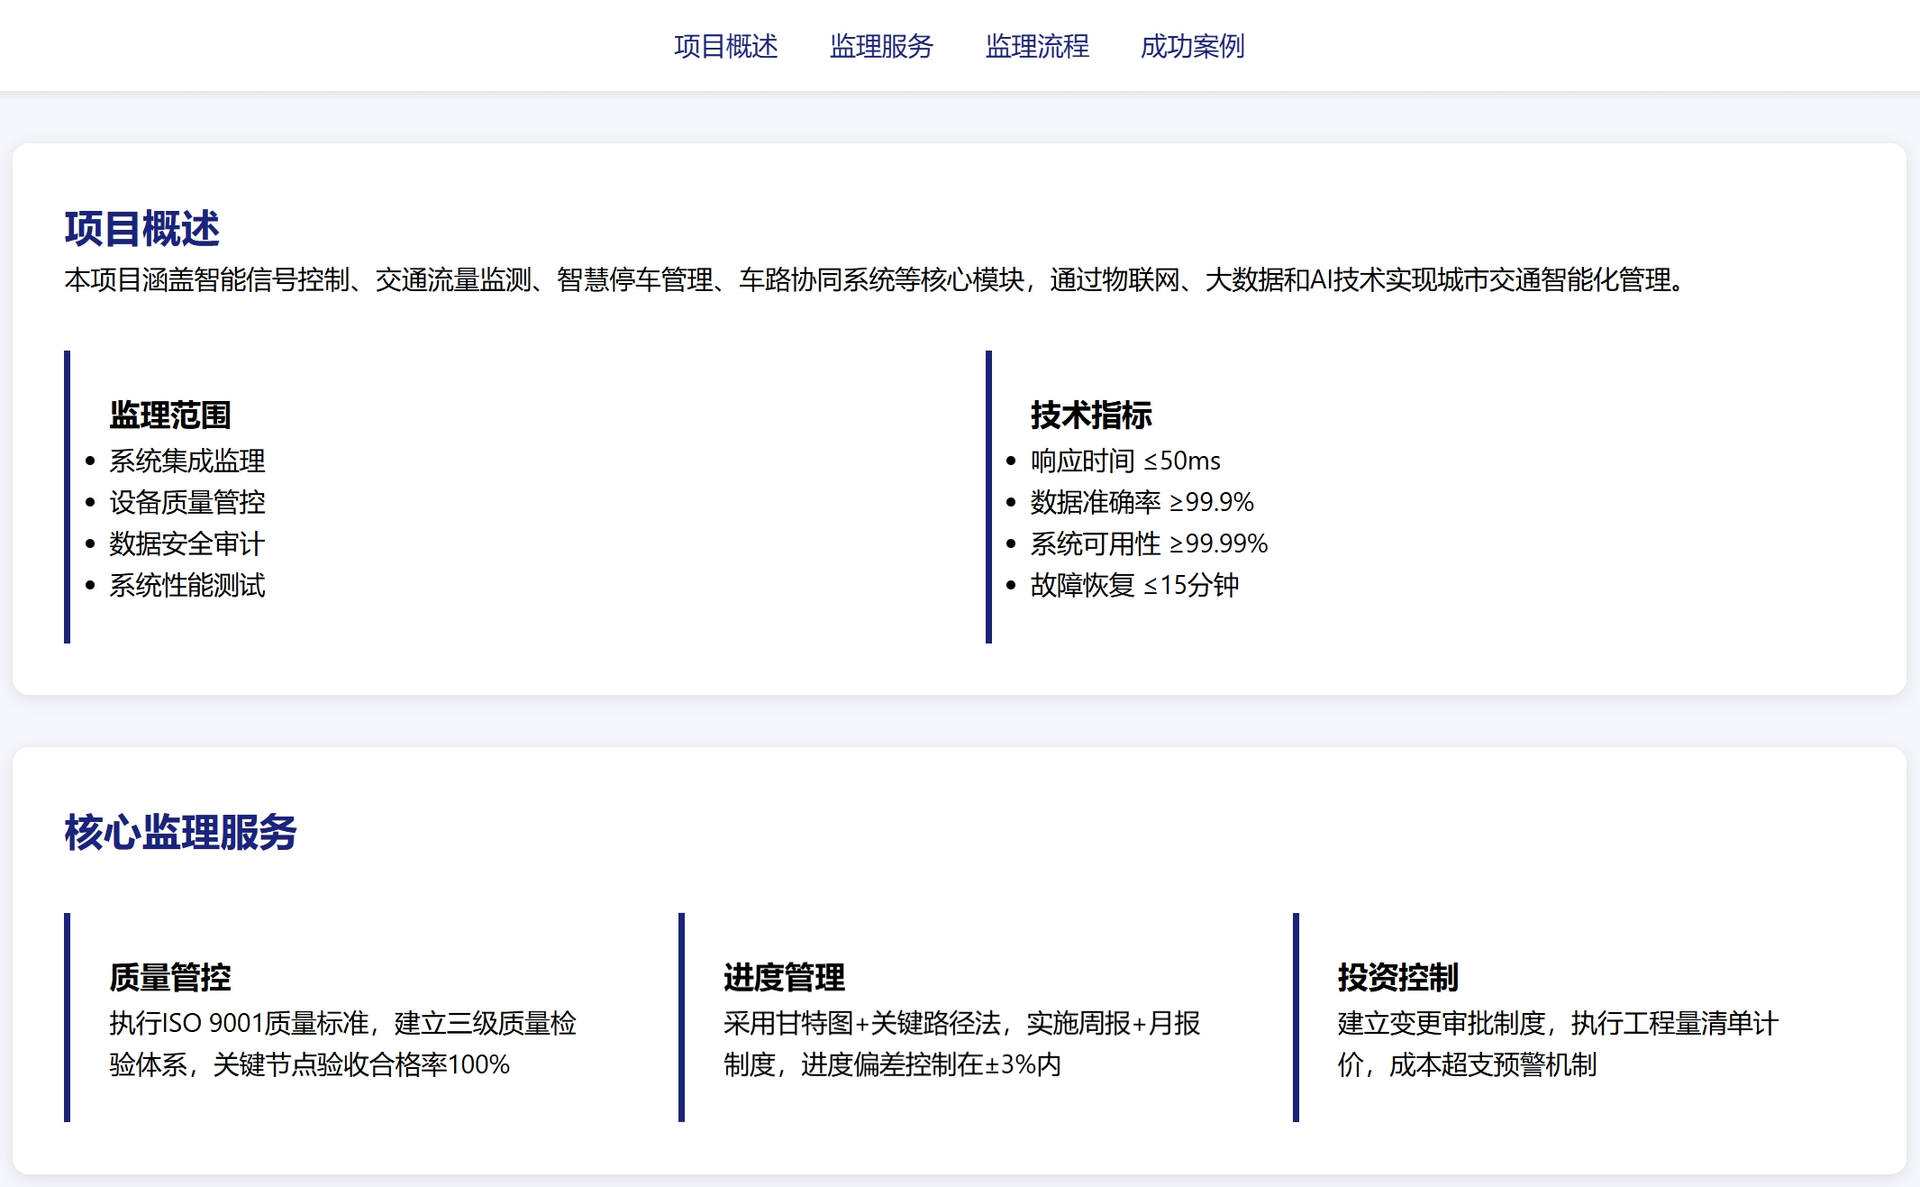
Task: Click the 数据安全审计 list item
Action: [x=187, y=544]
